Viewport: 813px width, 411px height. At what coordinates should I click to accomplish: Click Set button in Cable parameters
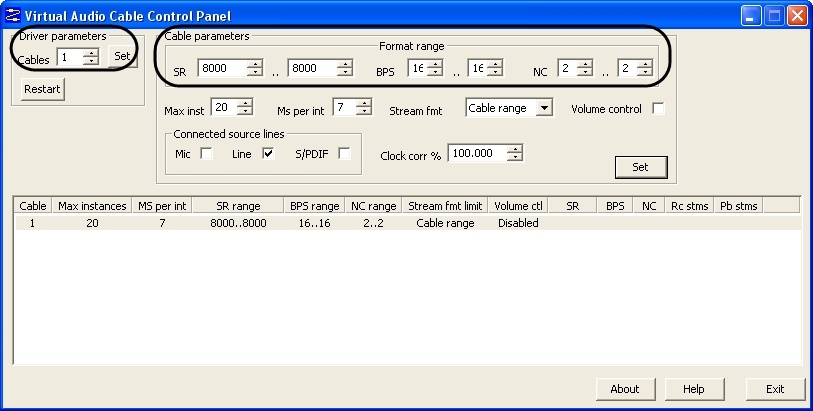click(x=640, y=167)
